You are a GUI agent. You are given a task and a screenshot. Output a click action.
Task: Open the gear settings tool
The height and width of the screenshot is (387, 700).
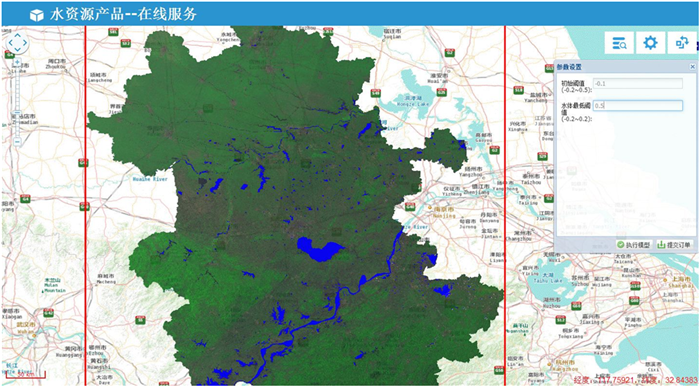[x=650, y=43]
